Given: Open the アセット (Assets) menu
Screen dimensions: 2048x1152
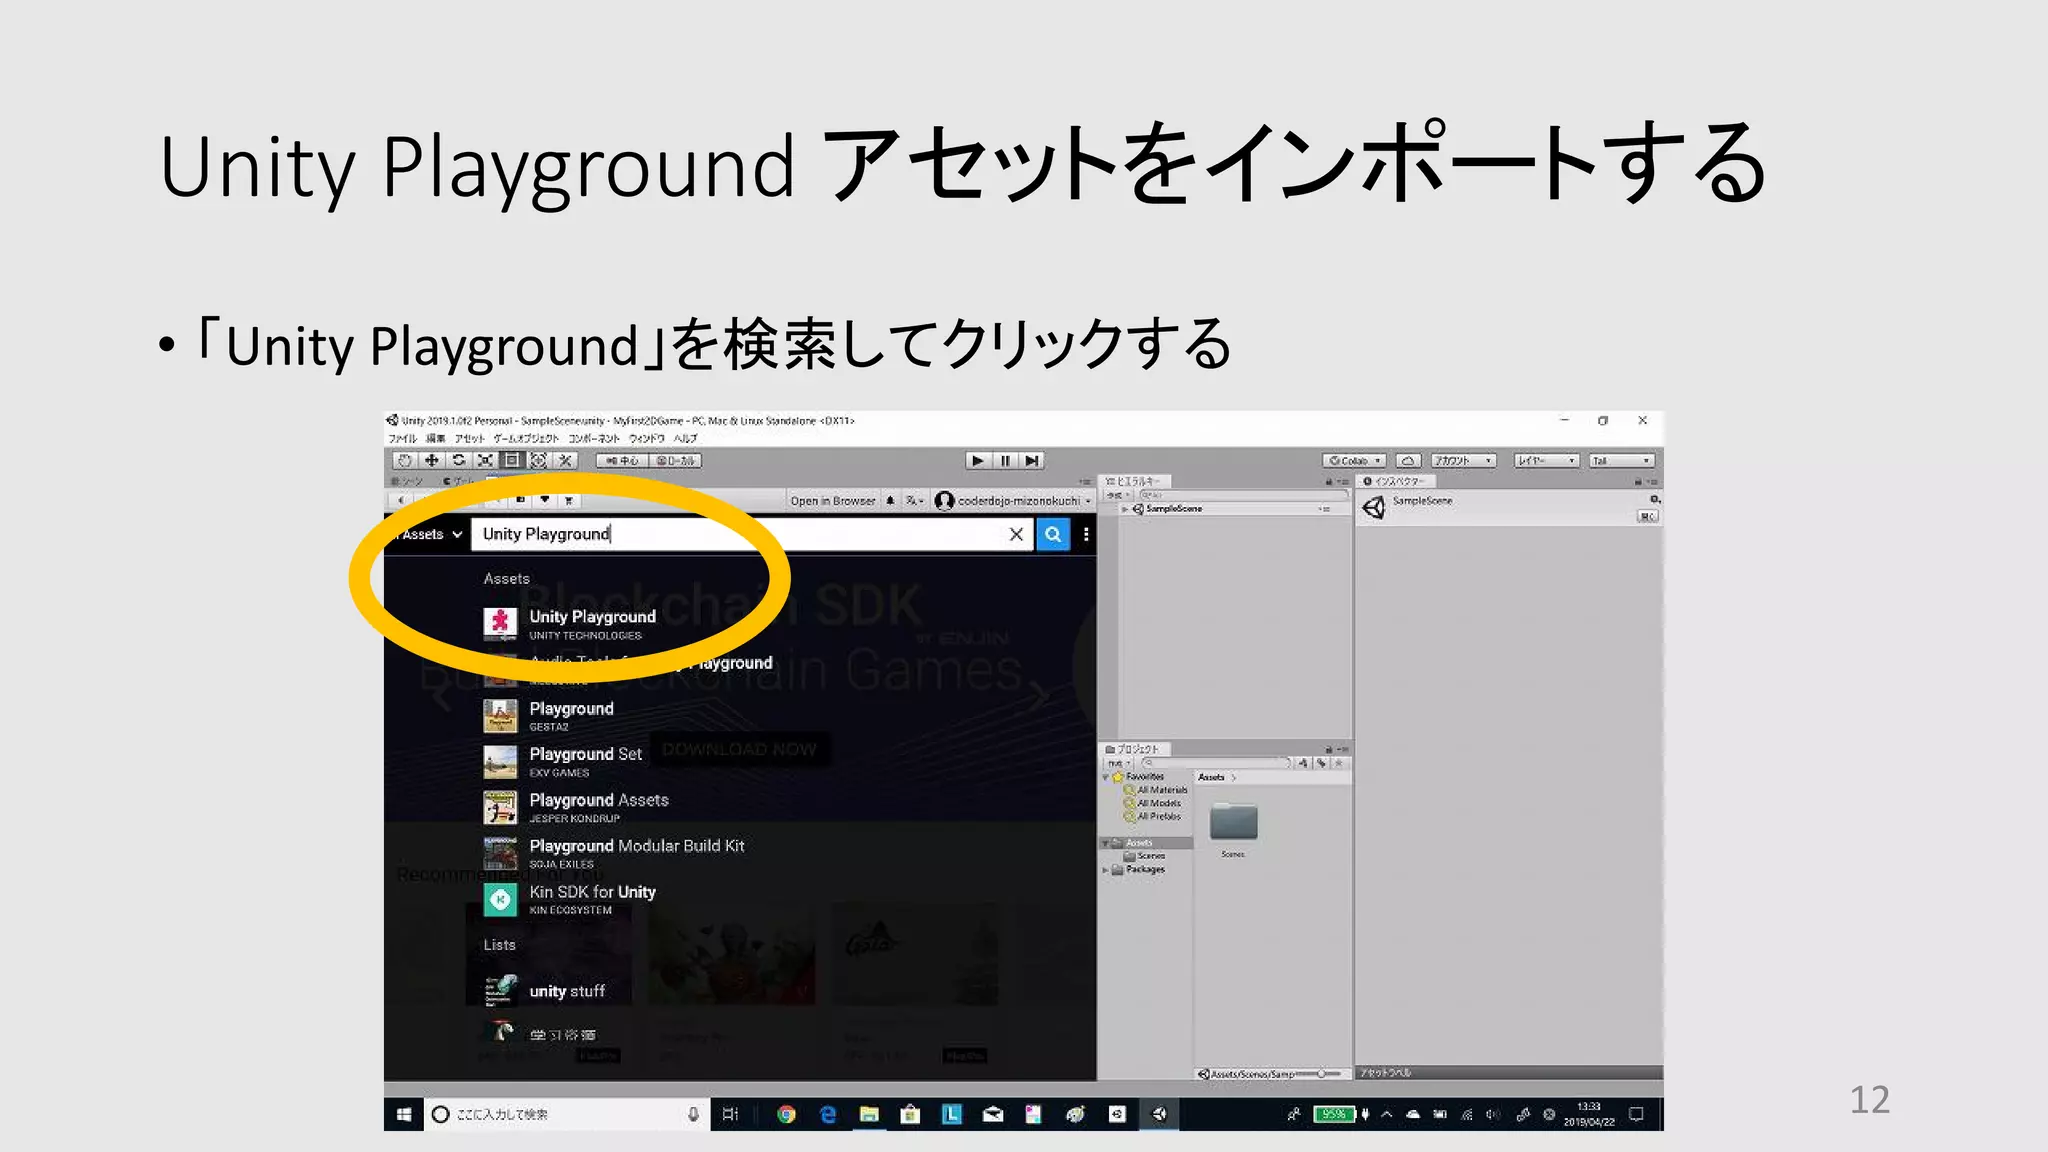Looking at the screenshot, I should 470,438.
